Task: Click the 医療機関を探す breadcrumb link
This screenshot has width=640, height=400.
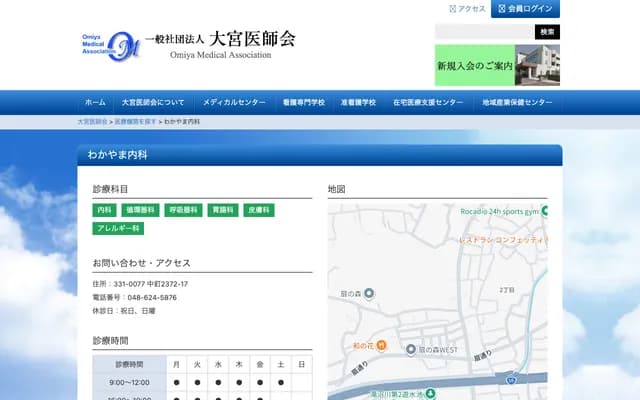Action: click(135, 122)
